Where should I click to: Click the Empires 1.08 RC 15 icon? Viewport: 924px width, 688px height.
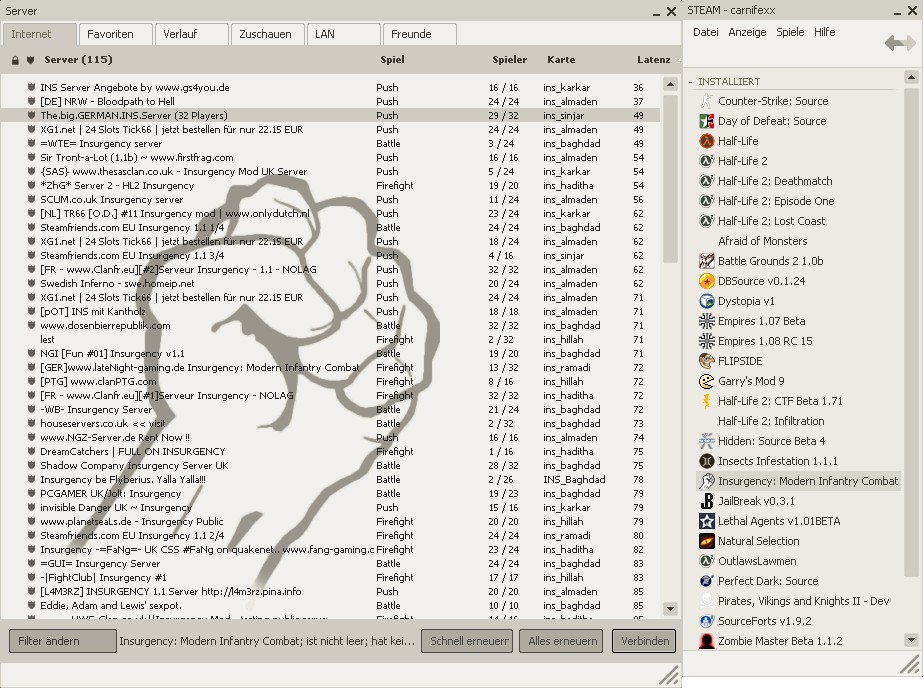(x=706, y=341)
